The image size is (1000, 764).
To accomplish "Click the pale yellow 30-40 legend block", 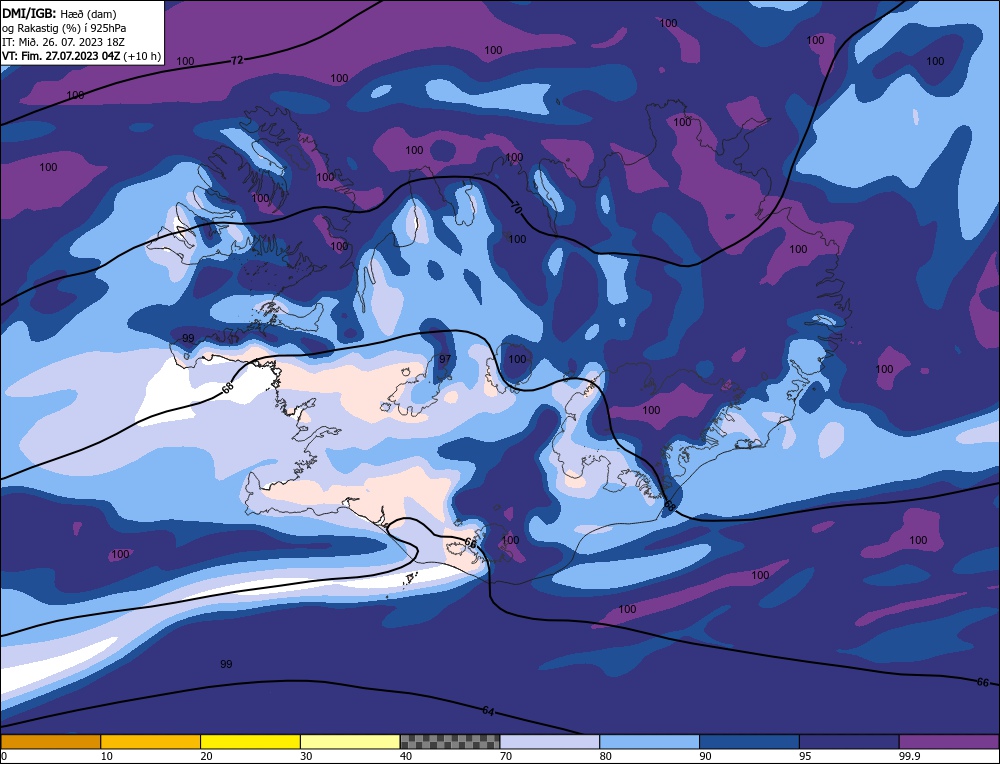I will (x=350, y=742).
